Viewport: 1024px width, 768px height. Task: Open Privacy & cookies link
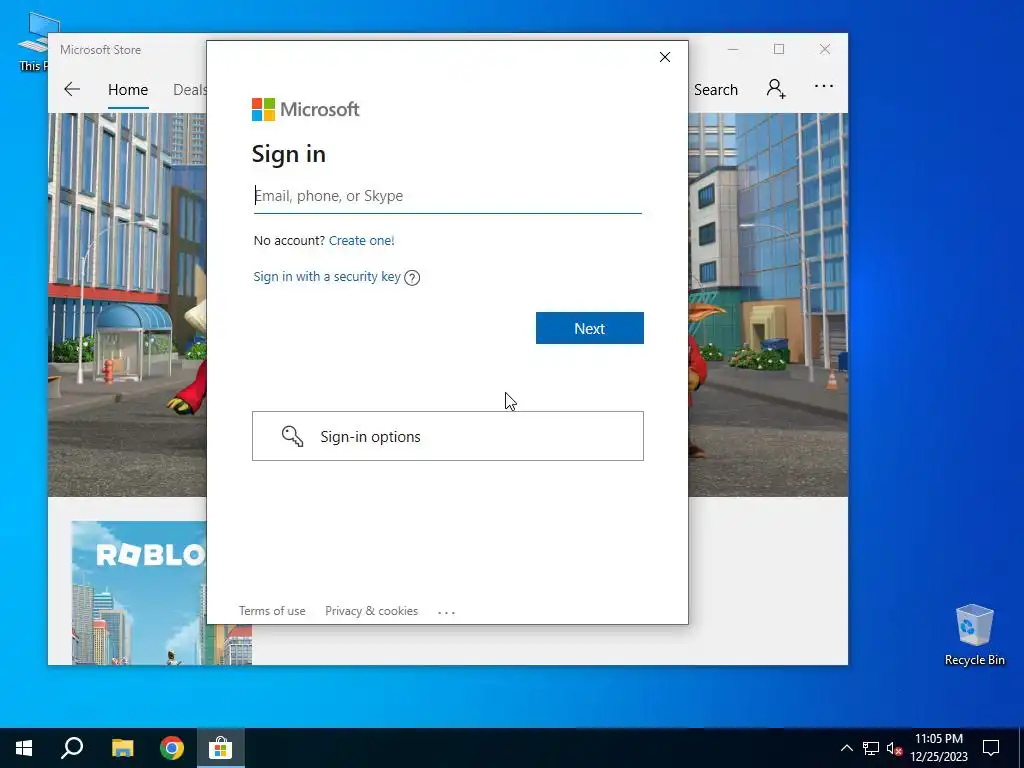coord(372,611)
